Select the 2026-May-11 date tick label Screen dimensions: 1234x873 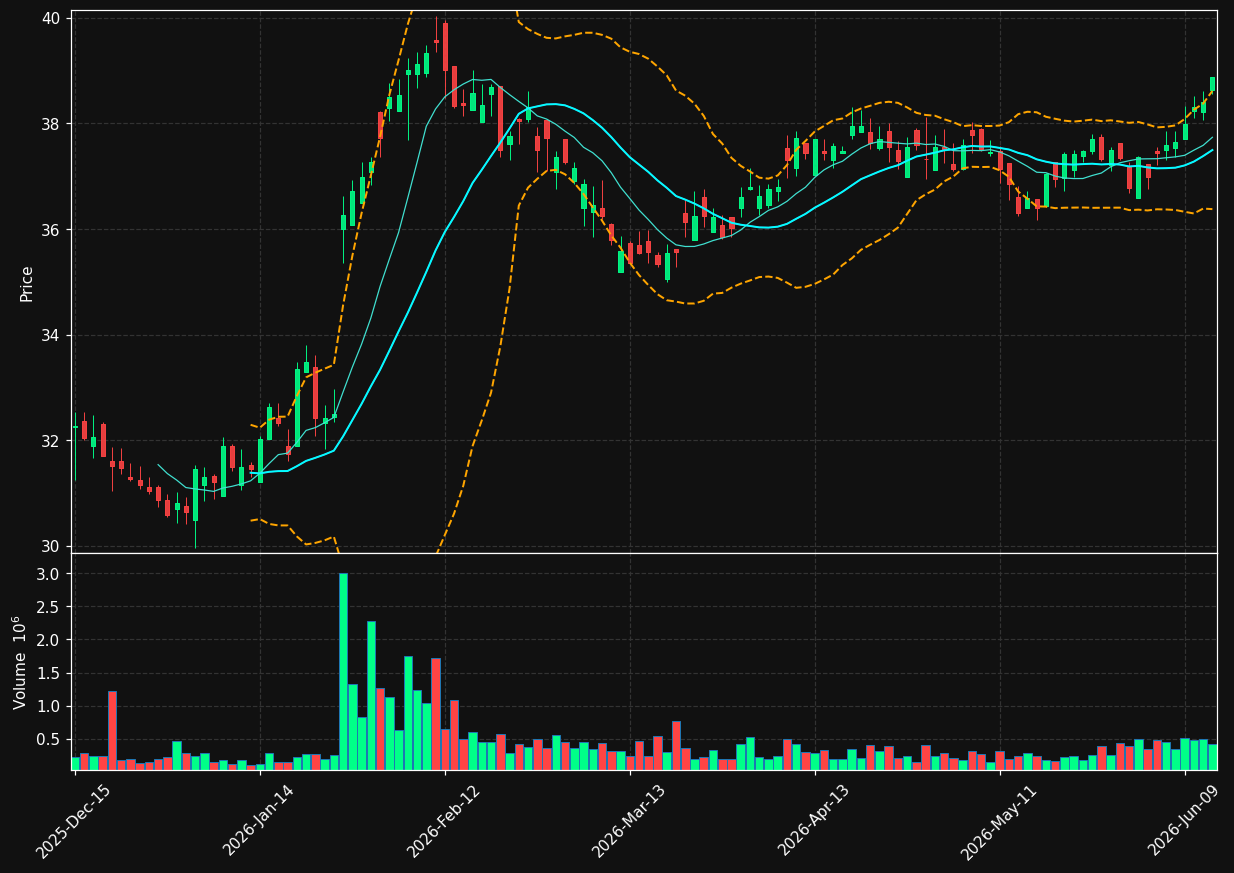point(999,820)
